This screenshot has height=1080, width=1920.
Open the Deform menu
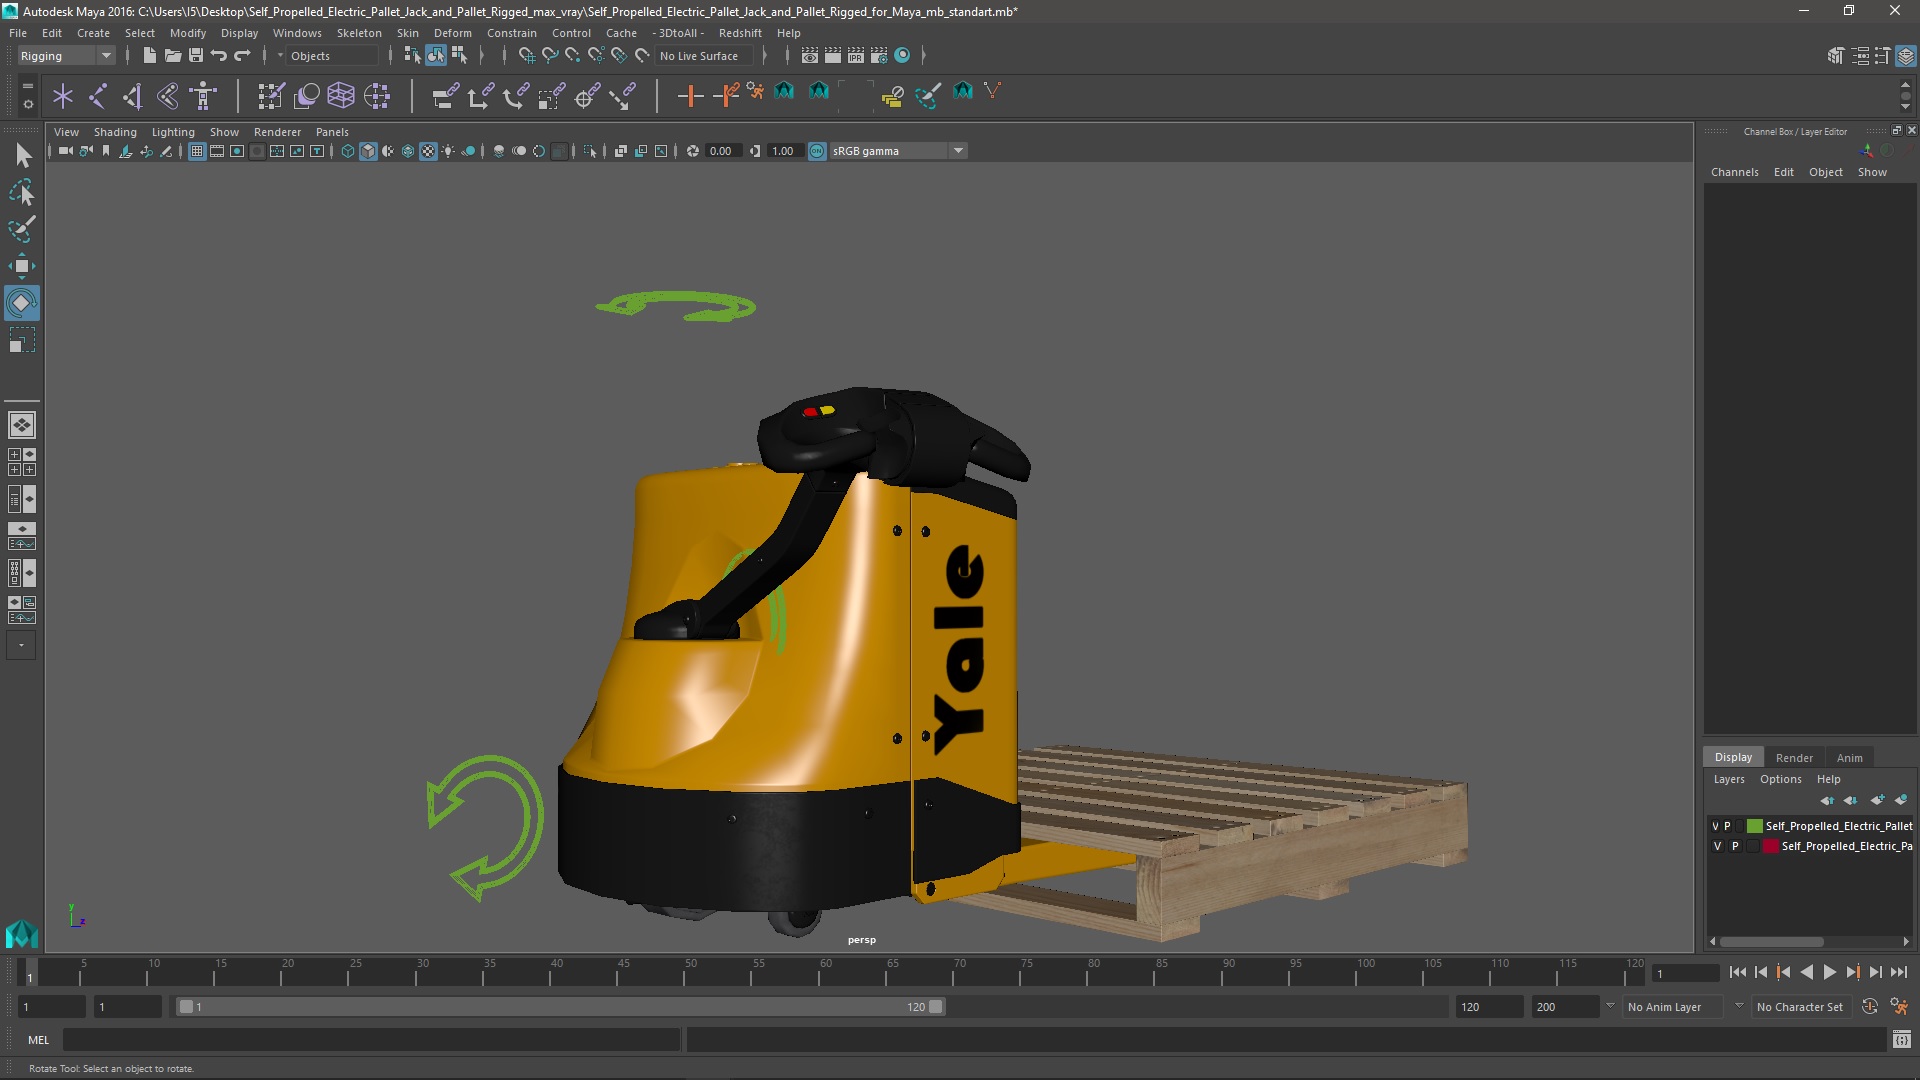(x=452, y=33)
